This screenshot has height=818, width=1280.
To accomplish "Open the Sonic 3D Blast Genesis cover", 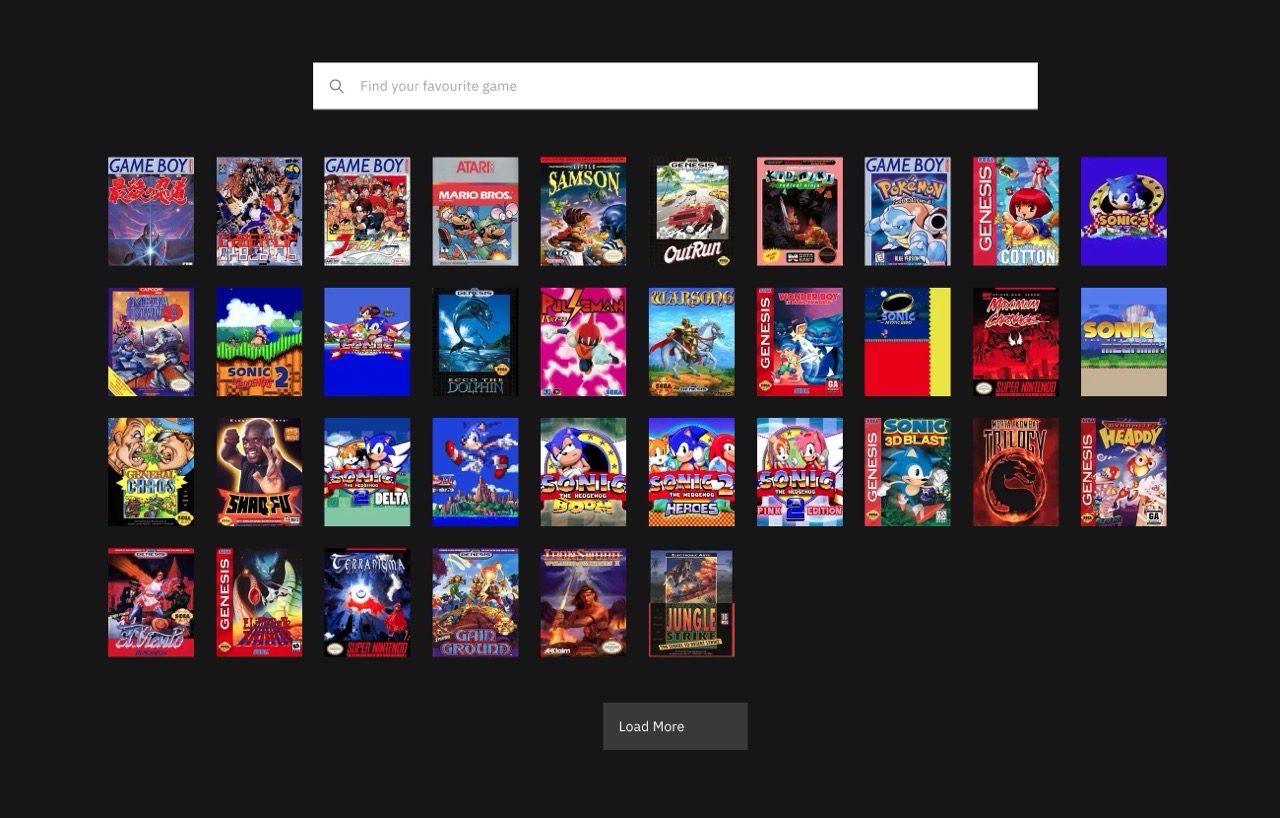I will [x=908, y=472].
